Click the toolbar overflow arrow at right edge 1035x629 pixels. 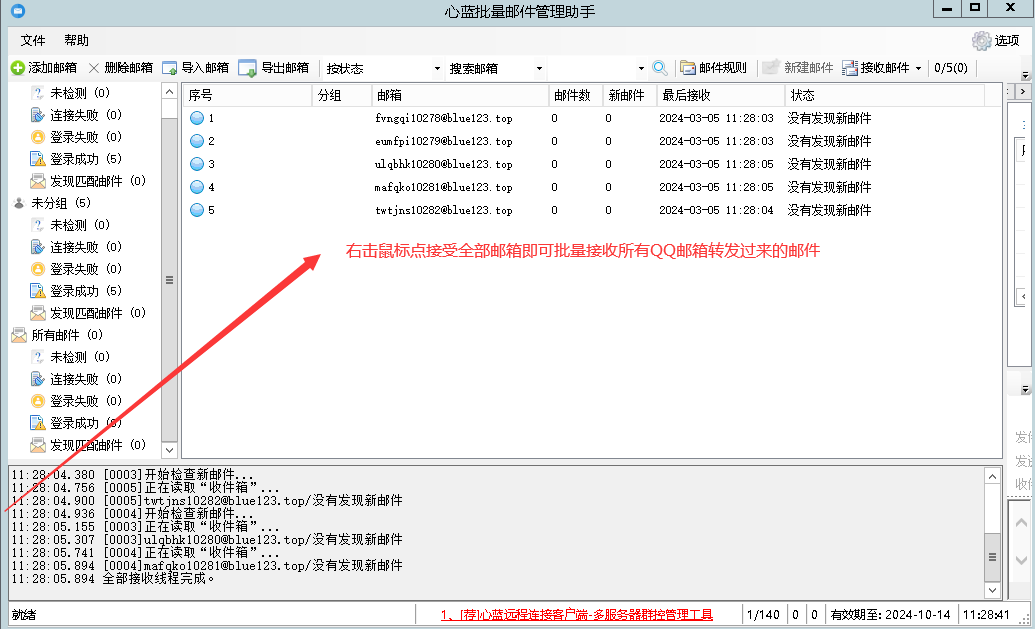click(x=1025, y=75)
